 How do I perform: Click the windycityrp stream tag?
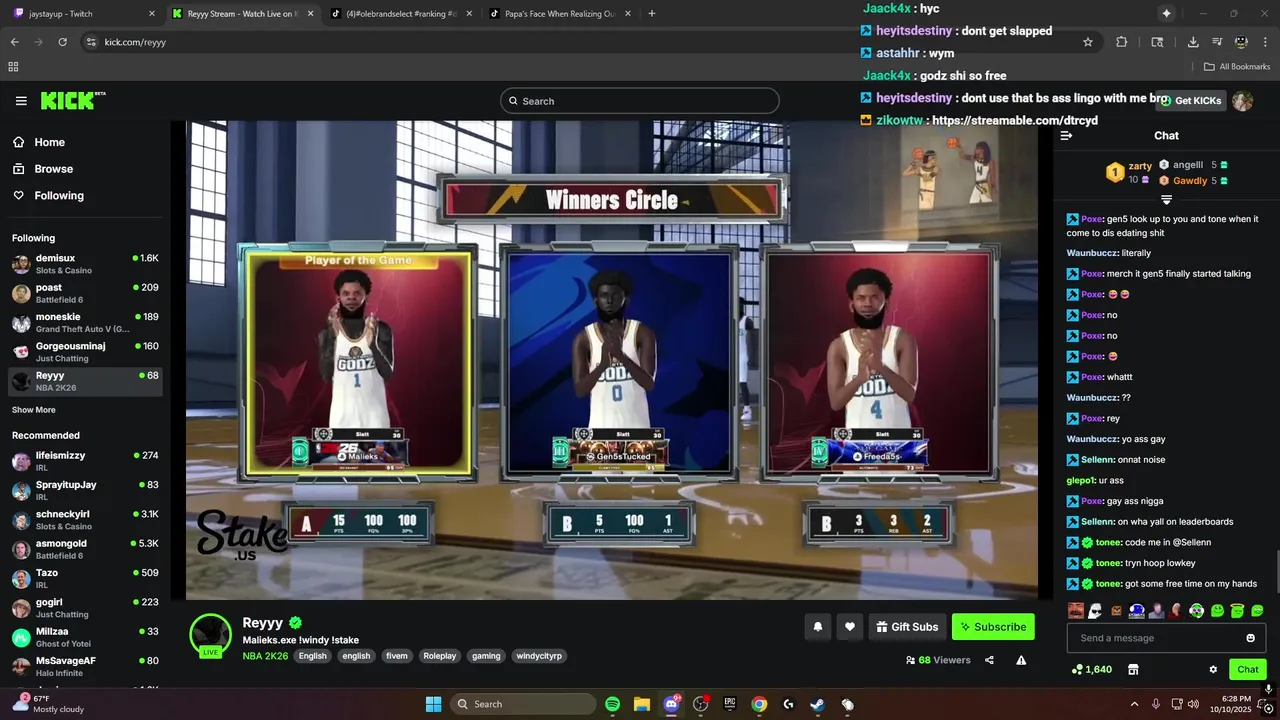[x=539, y=656]
